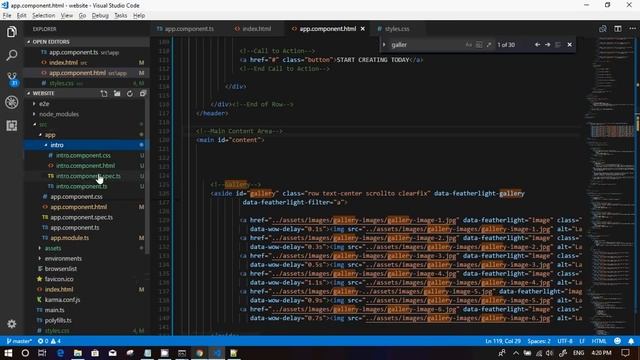
Task: Open the Help menu
Action: pyautogui.click(x=139, y=16)
